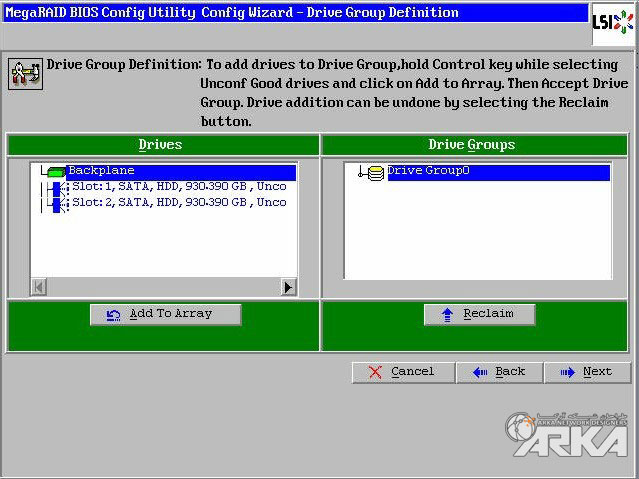
Task: Click the blue up arrow Reclaim icon
Action: [446, 314]
